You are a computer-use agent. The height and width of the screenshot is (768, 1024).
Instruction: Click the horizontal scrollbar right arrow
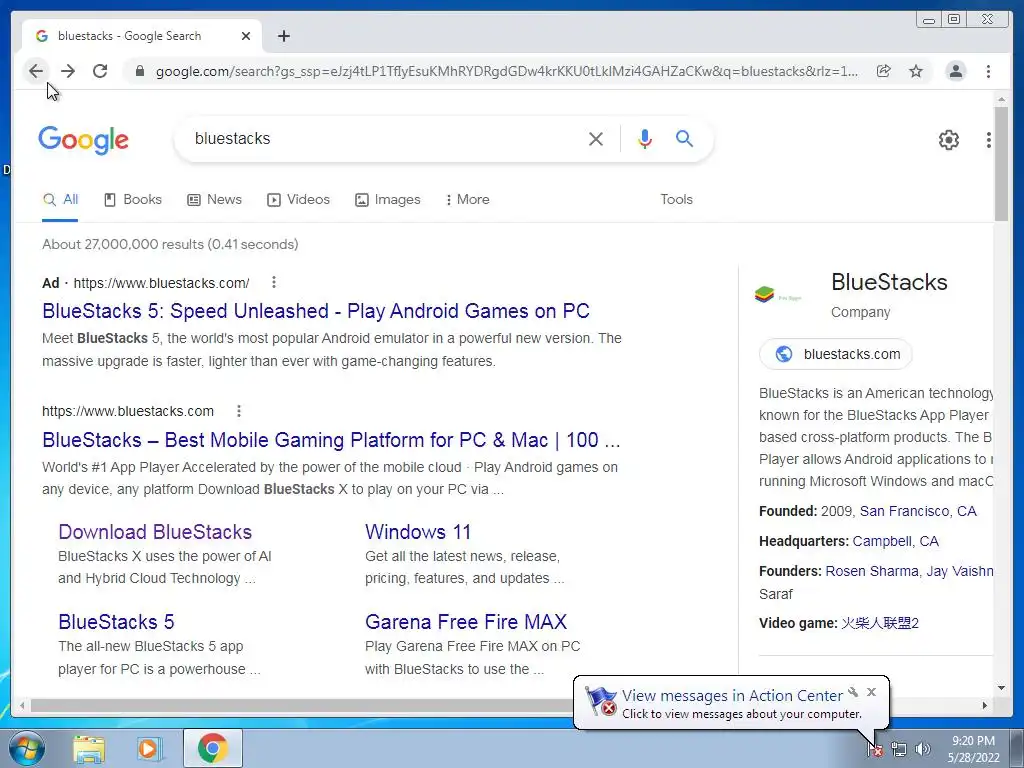(985, 705)
